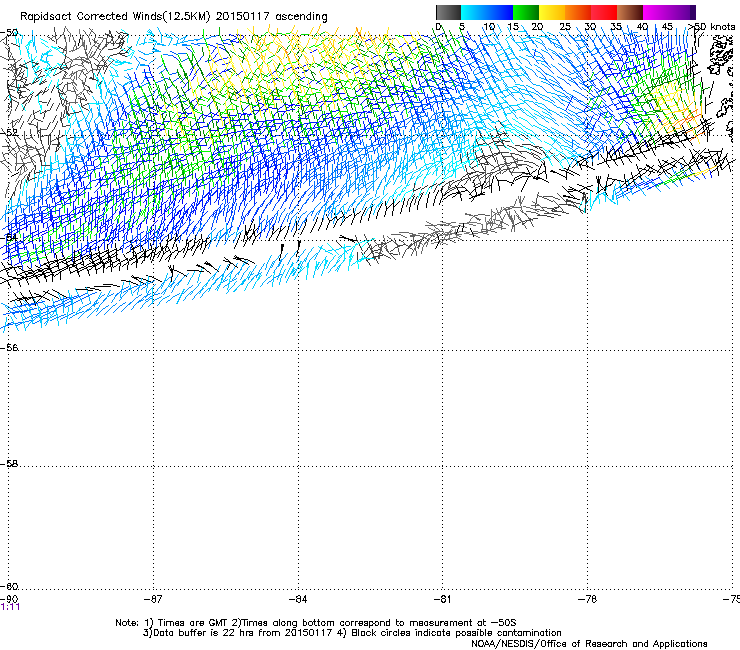Click the -84 longitude axis label
Image resolution: width=740 pixels, height=650 pixels.
tap(298, 599)
